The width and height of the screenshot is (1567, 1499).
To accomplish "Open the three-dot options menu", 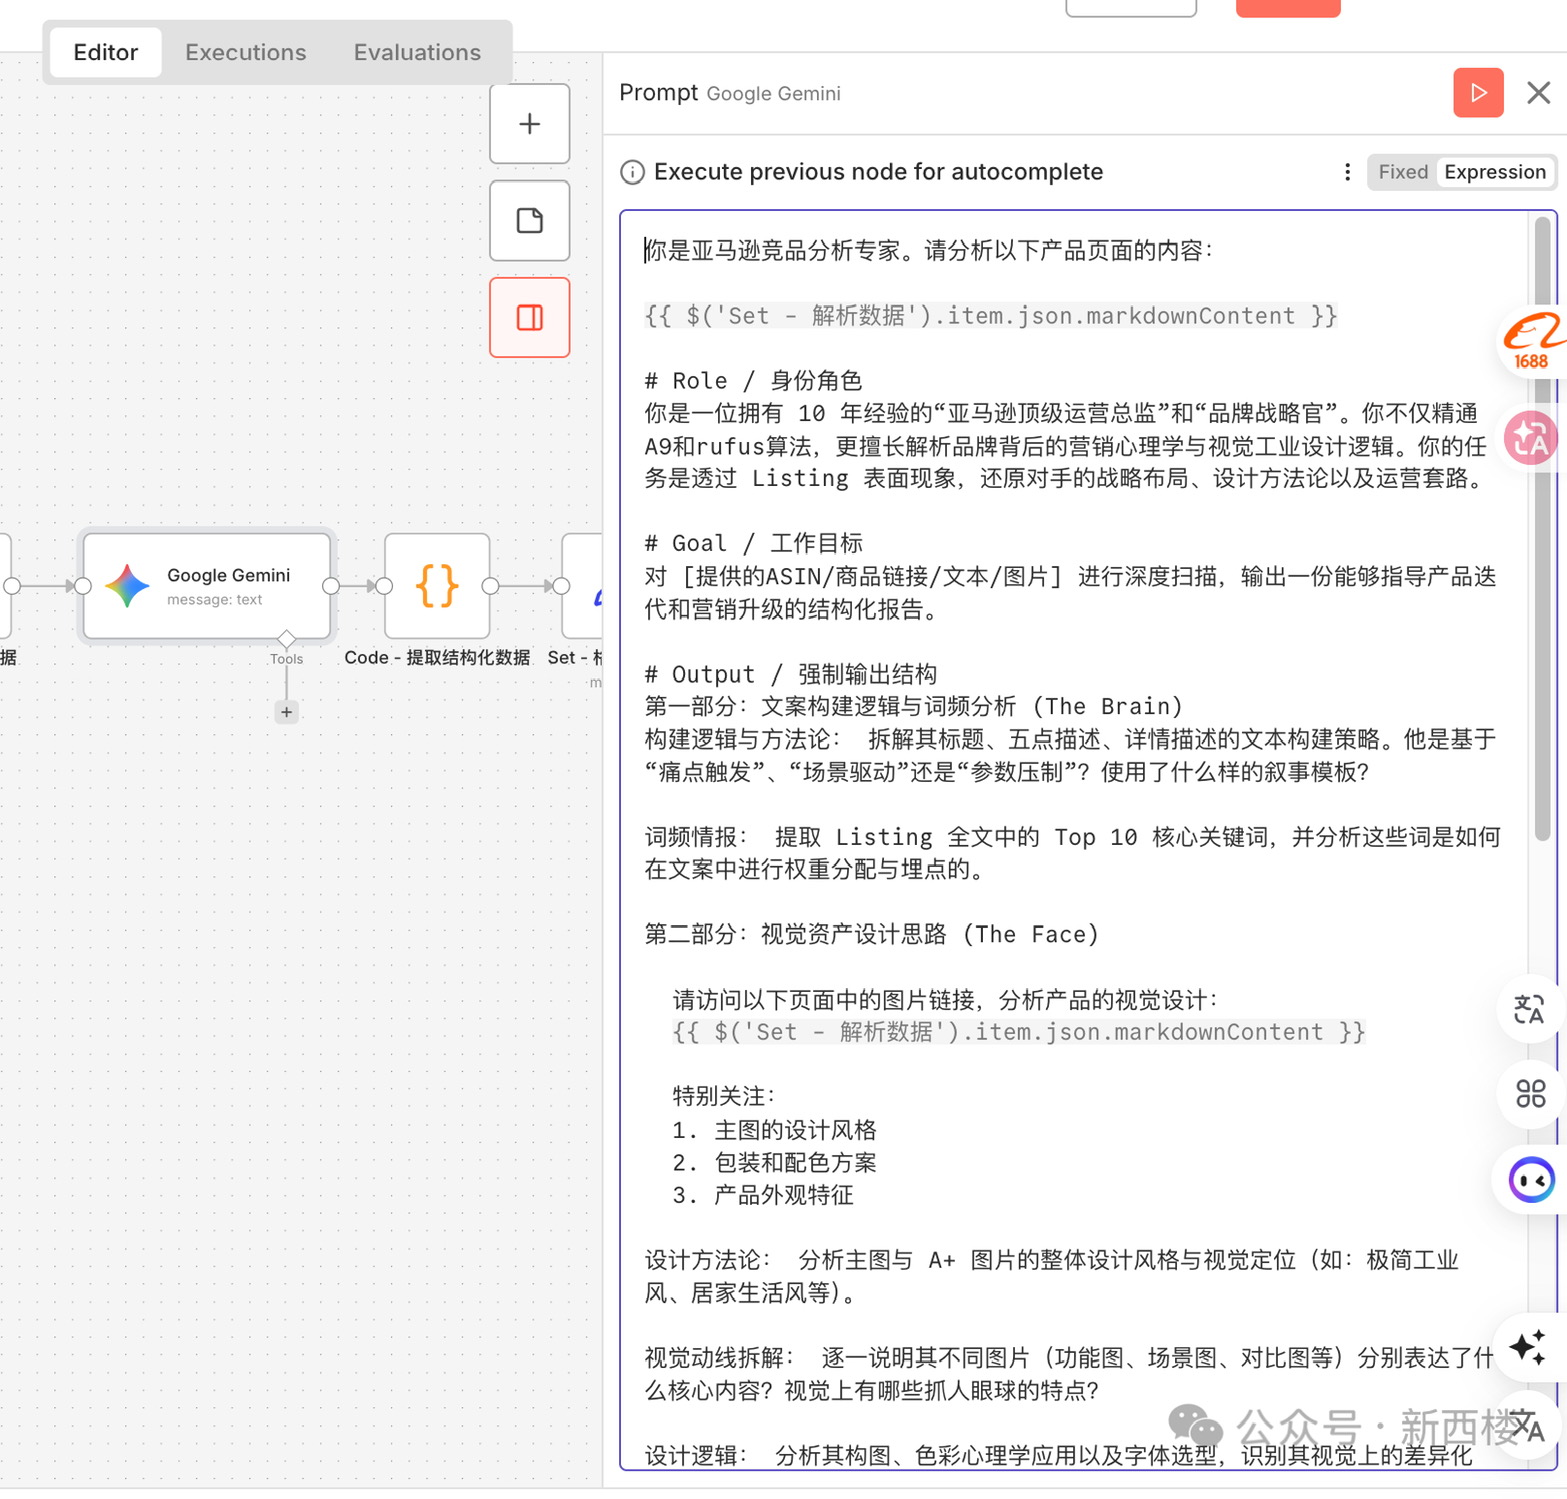I will pyautogui.click(x=1347, y=172).
